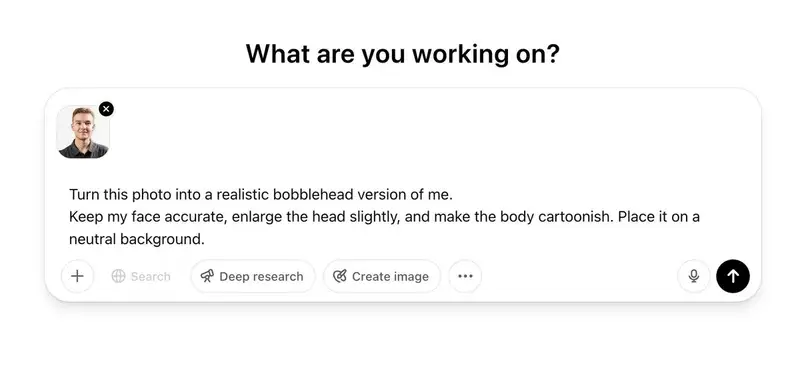Image resolution: width=800 pixels, height=371 pixels.
Task: Click the empty composer area right of the photo
Action: pos(434,132)
